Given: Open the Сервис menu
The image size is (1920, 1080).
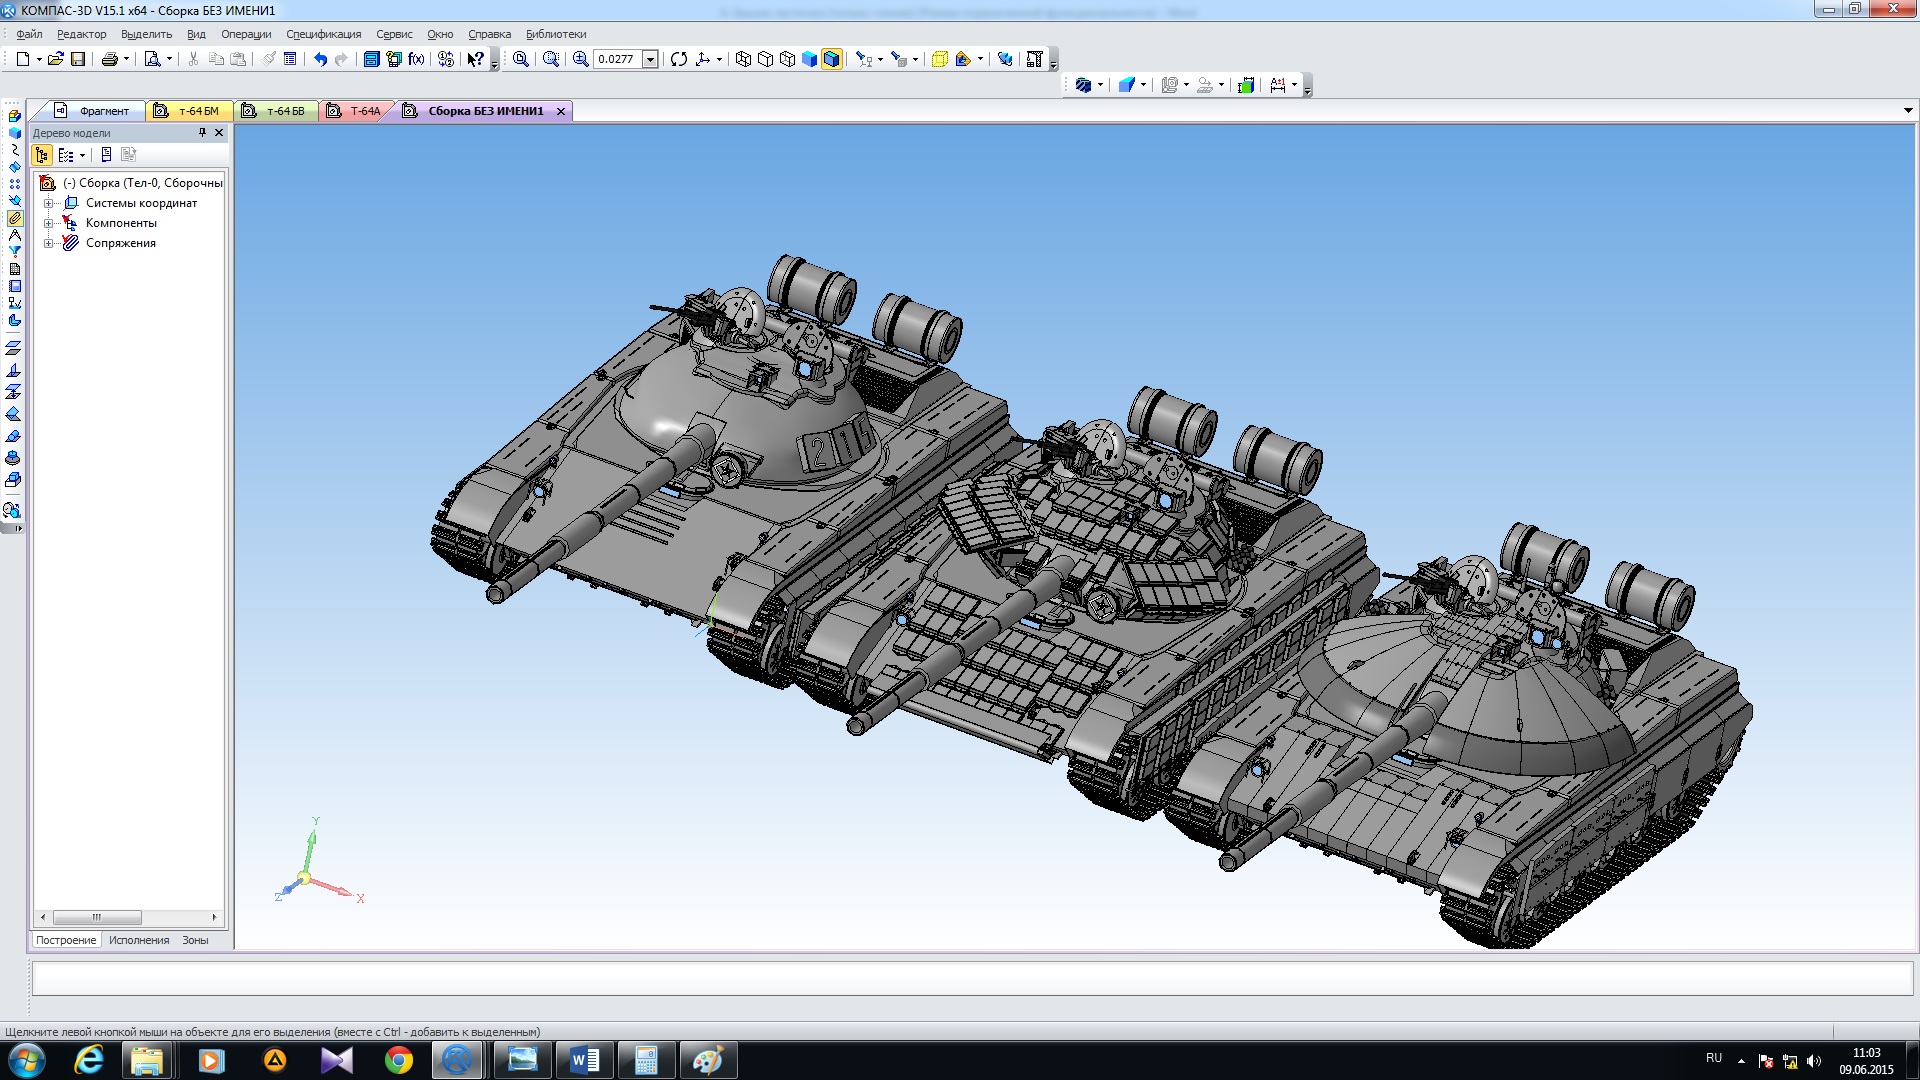Looking at the screenshot, I should 394,34.
